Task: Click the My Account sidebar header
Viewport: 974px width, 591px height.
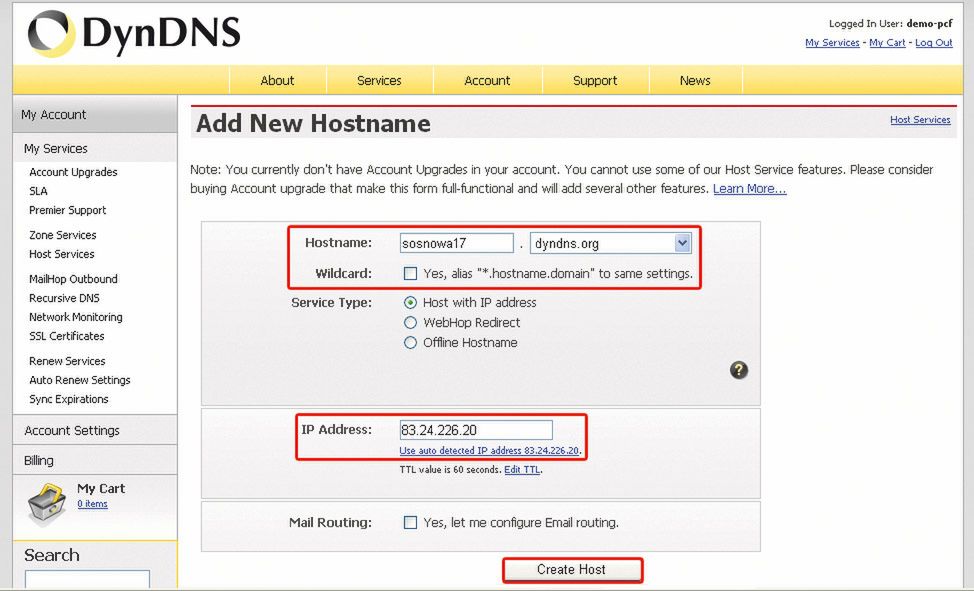Action: (94, 114)
